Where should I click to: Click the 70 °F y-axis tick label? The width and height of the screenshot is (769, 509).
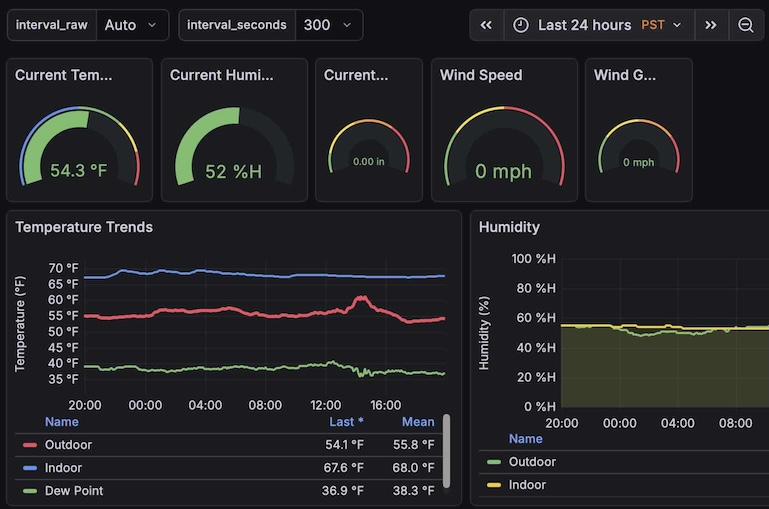pyautogui.click(x=63, y=268)
